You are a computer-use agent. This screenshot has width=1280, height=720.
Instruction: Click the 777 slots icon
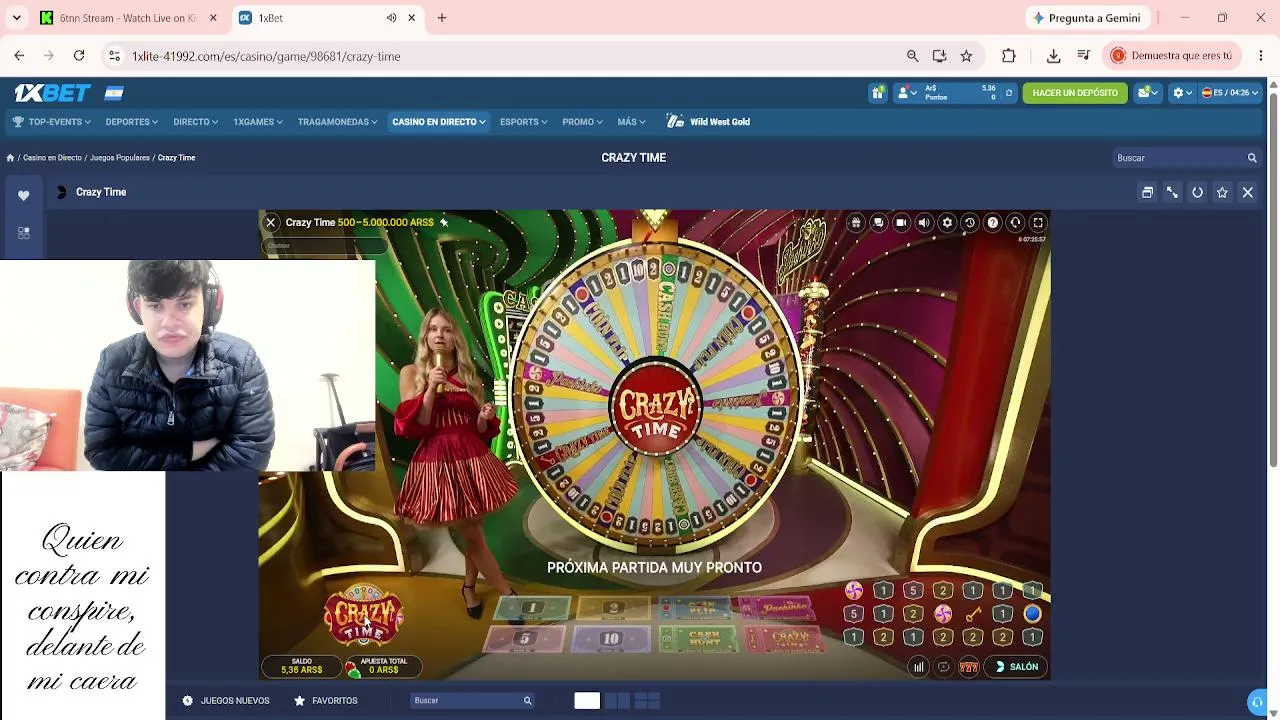[968, 667]
